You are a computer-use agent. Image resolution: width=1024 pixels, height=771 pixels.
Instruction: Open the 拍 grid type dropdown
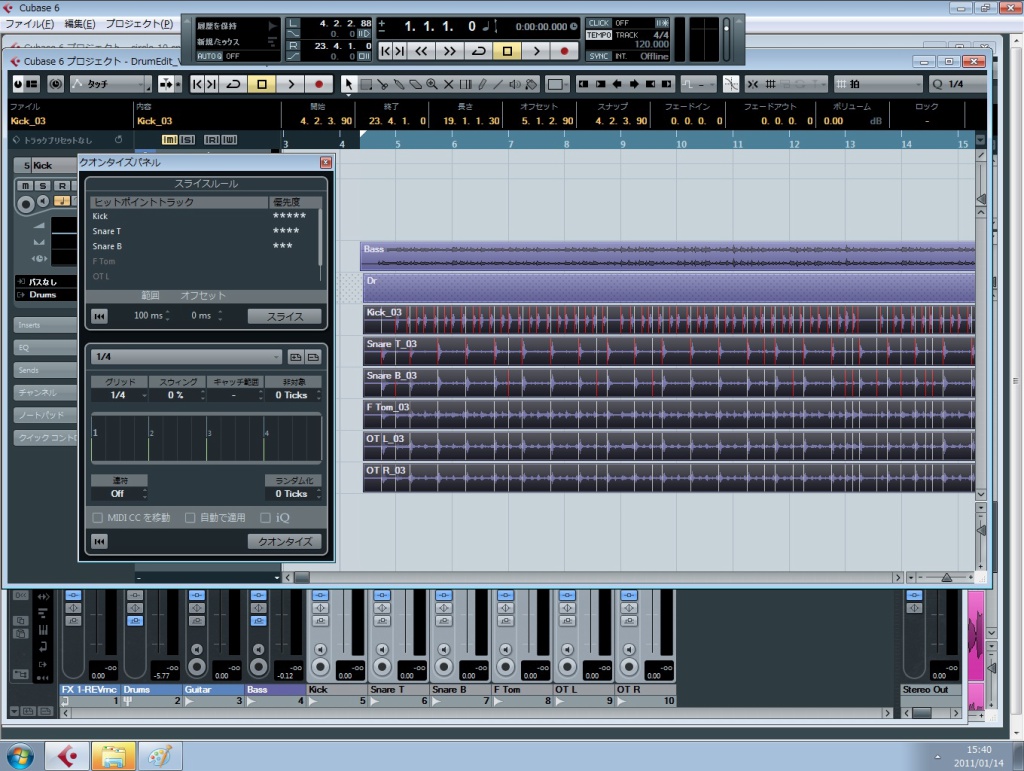coord(878,84)
